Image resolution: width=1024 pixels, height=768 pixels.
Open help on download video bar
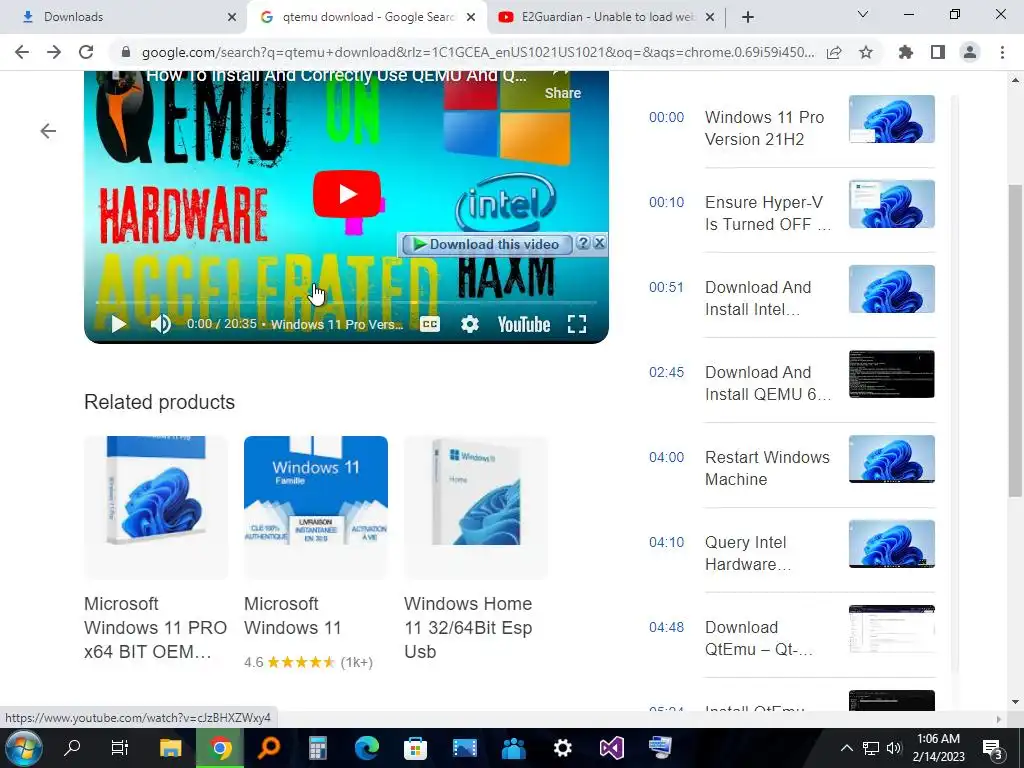point(583,244)
